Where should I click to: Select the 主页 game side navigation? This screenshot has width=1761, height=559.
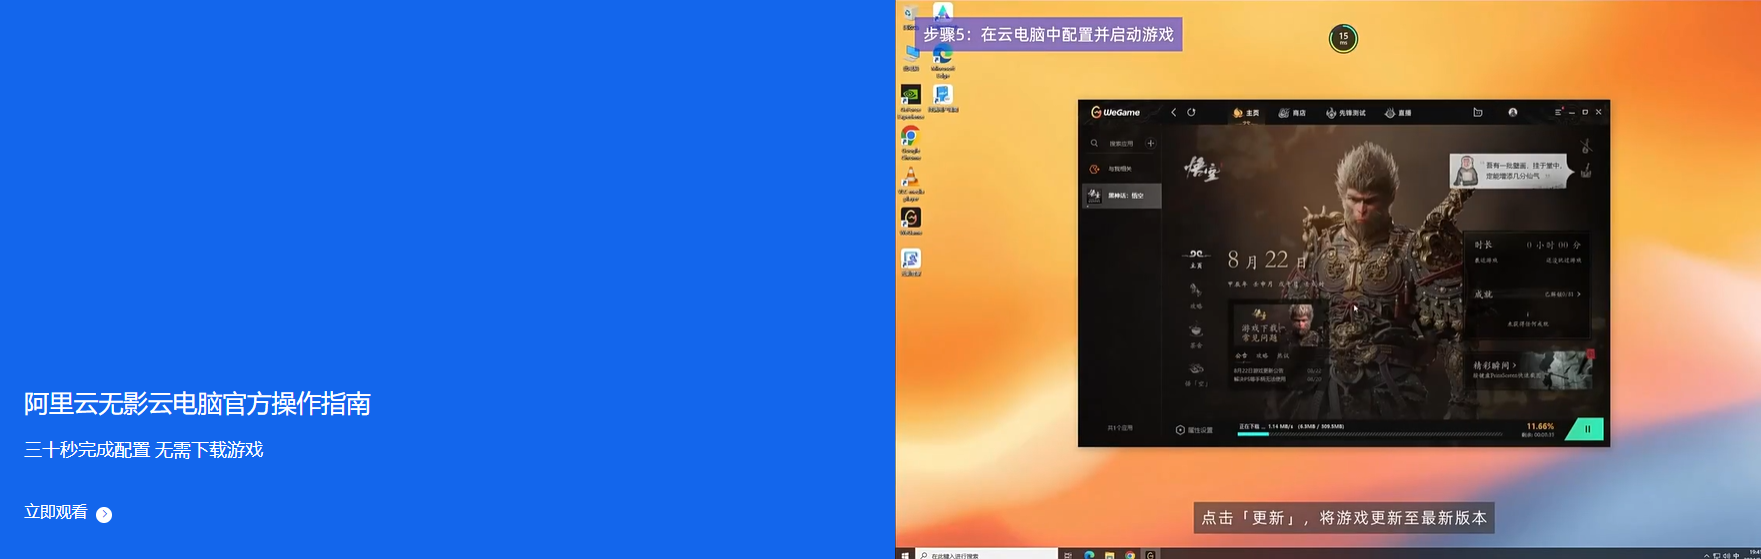coord(1196,259)
